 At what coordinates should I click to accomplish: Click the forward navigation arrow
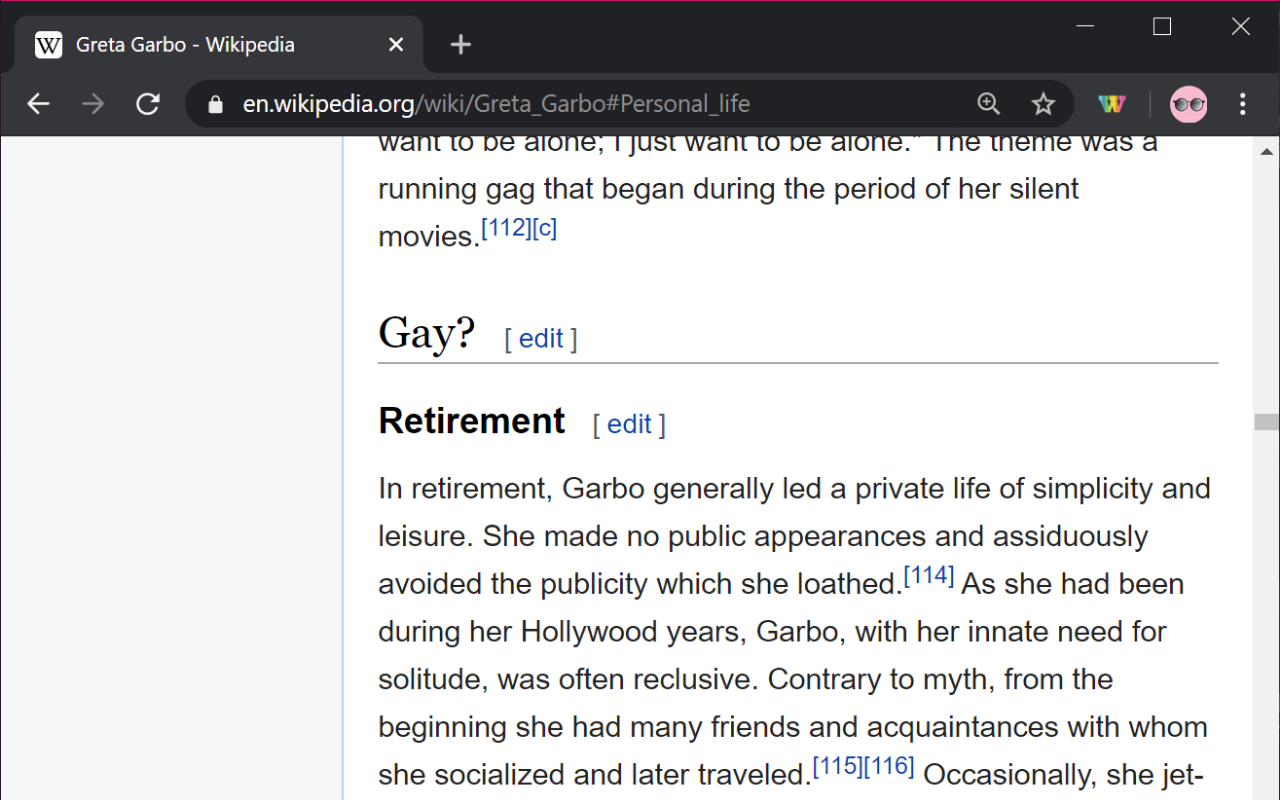[93, 103]
